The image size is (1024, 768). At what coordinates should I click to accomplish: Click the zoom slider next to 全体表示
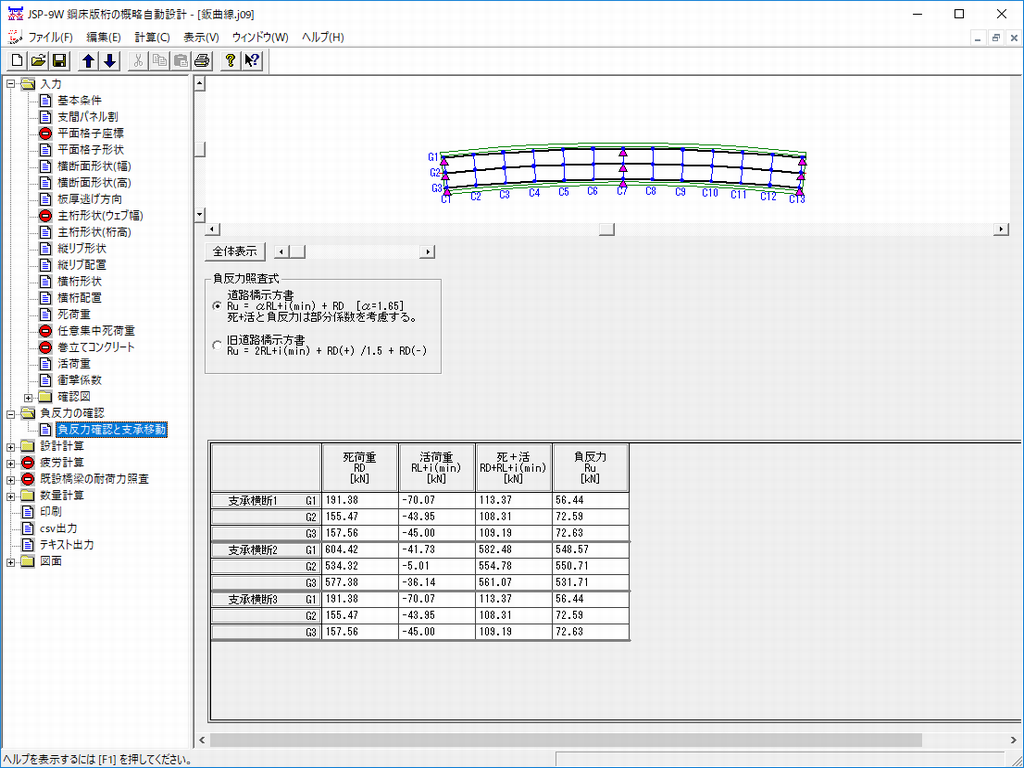(297, 253)
